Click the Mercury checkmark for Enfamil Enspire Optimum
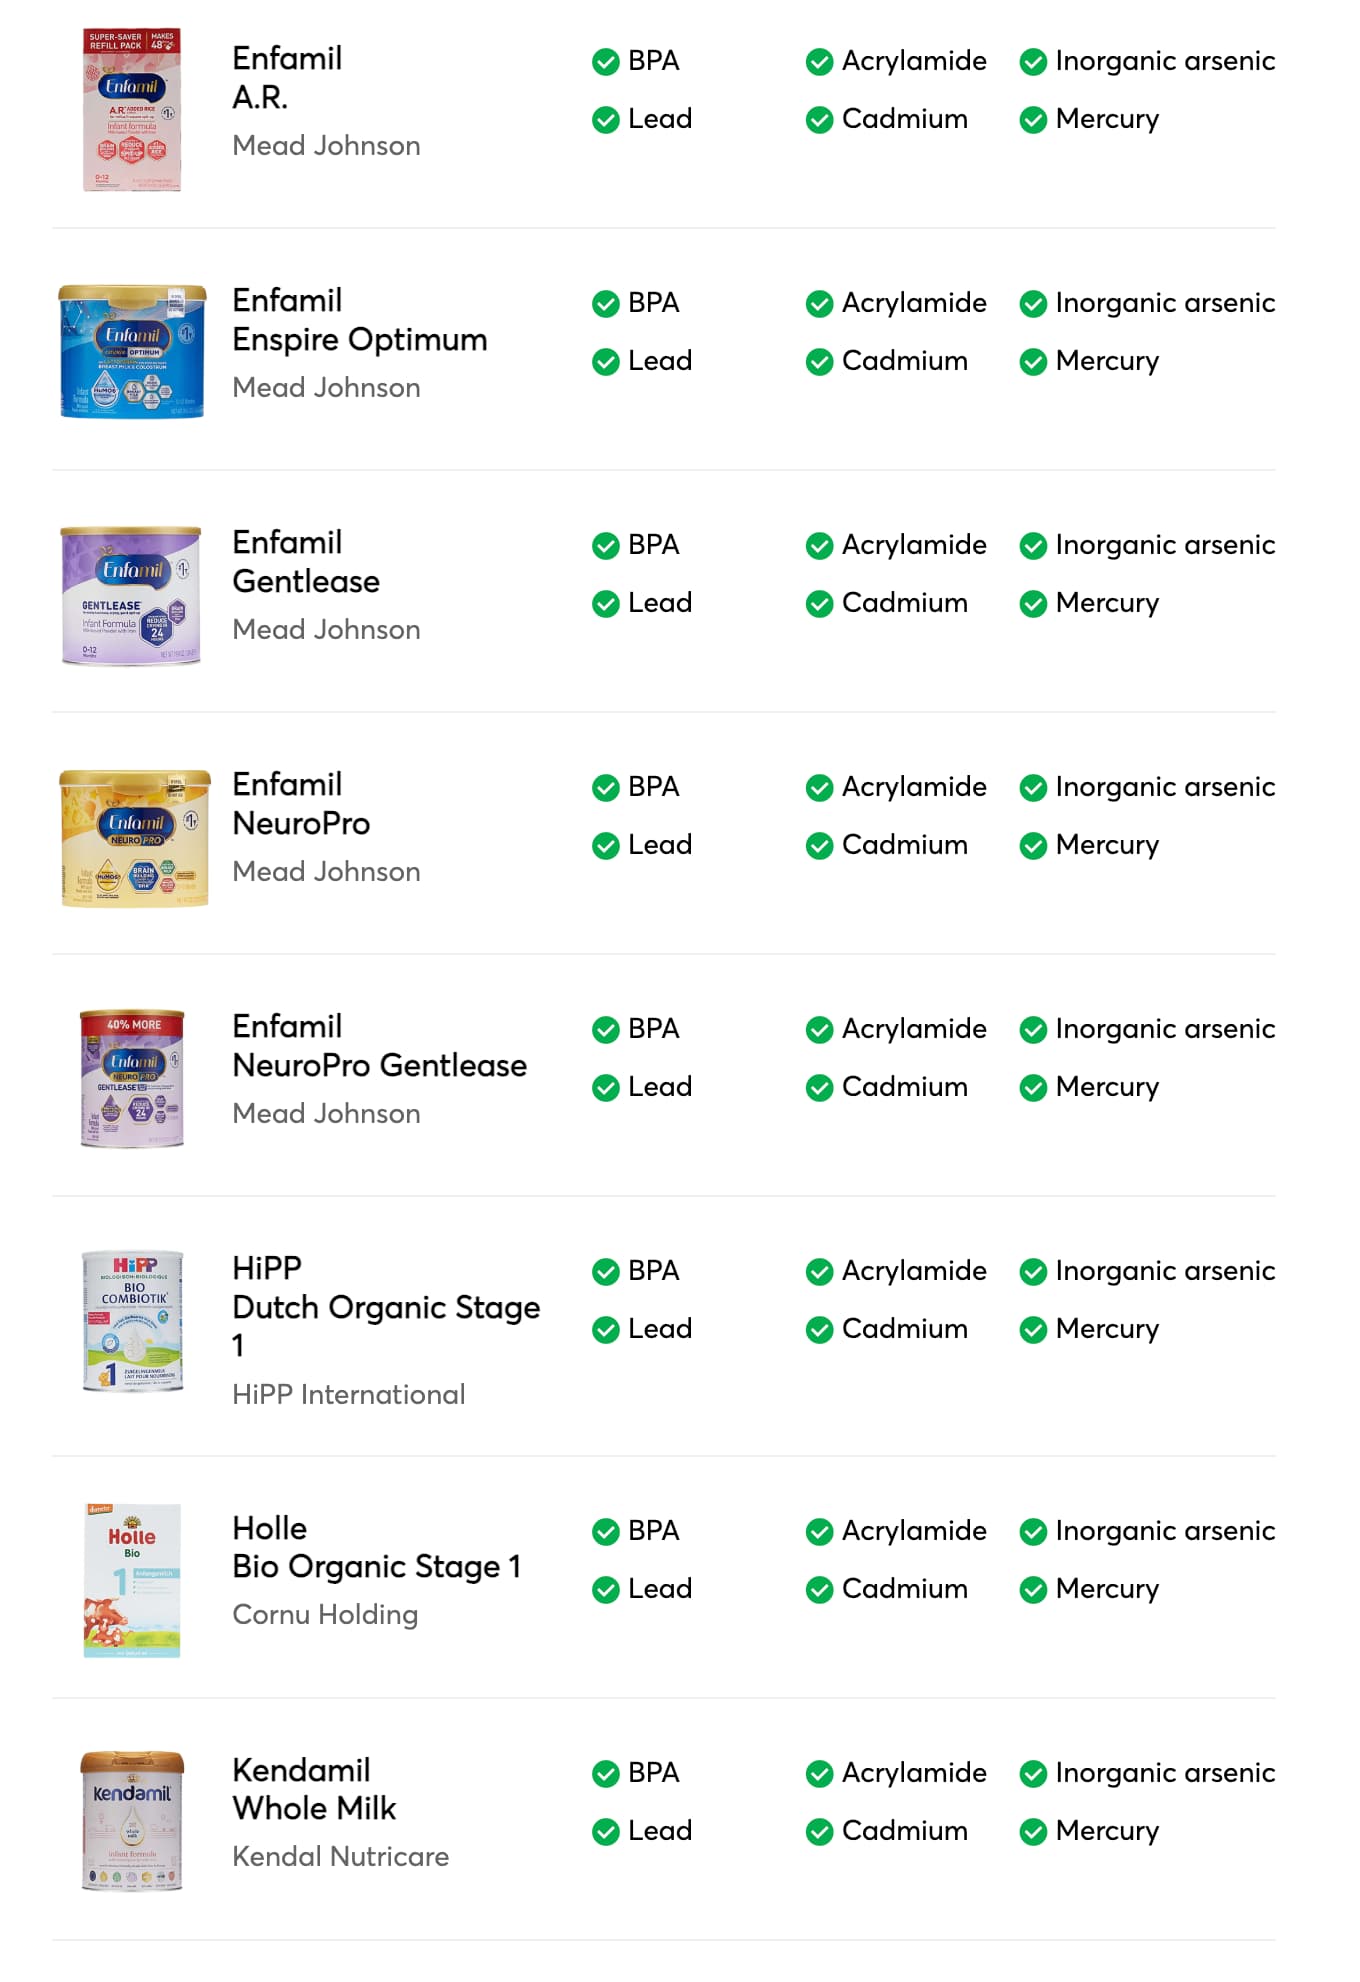 pyautogui.click(x=1033, y=362)
